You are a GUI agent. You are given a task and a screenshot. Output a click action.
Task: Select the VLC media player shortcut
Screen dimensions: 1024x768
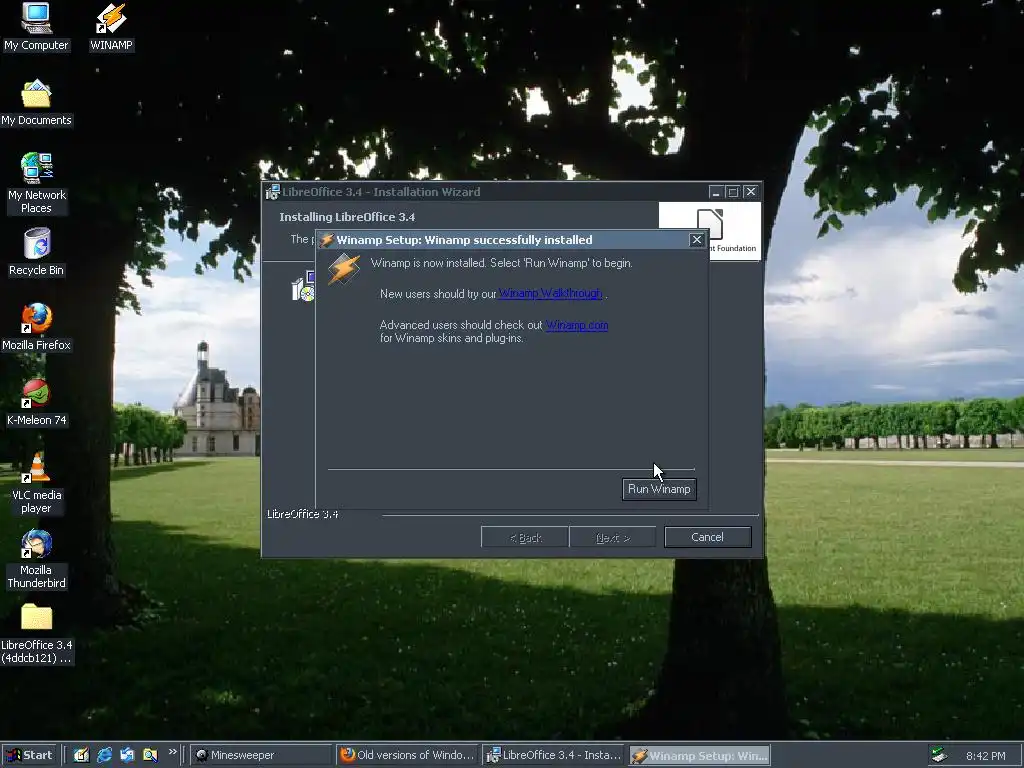coord(36,483)
